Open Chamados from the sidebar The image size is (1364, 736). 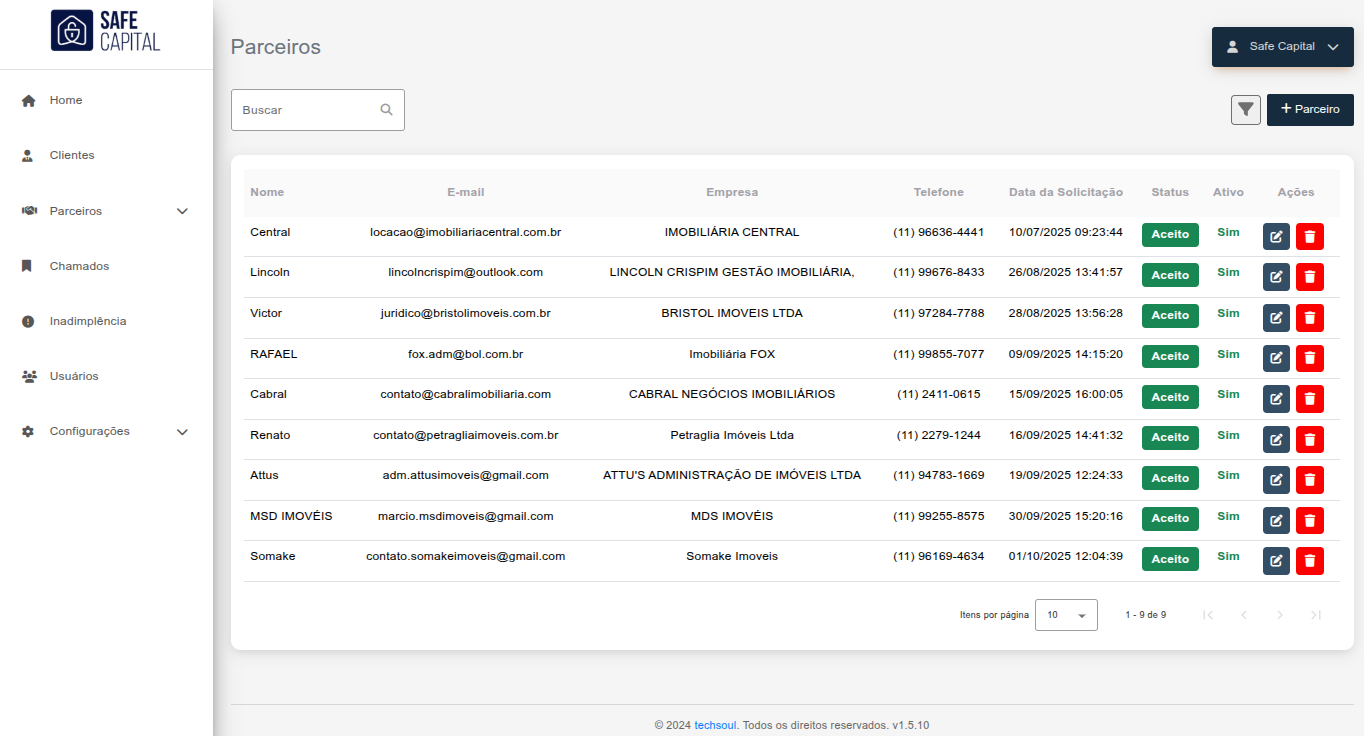[x=79, y=267]
